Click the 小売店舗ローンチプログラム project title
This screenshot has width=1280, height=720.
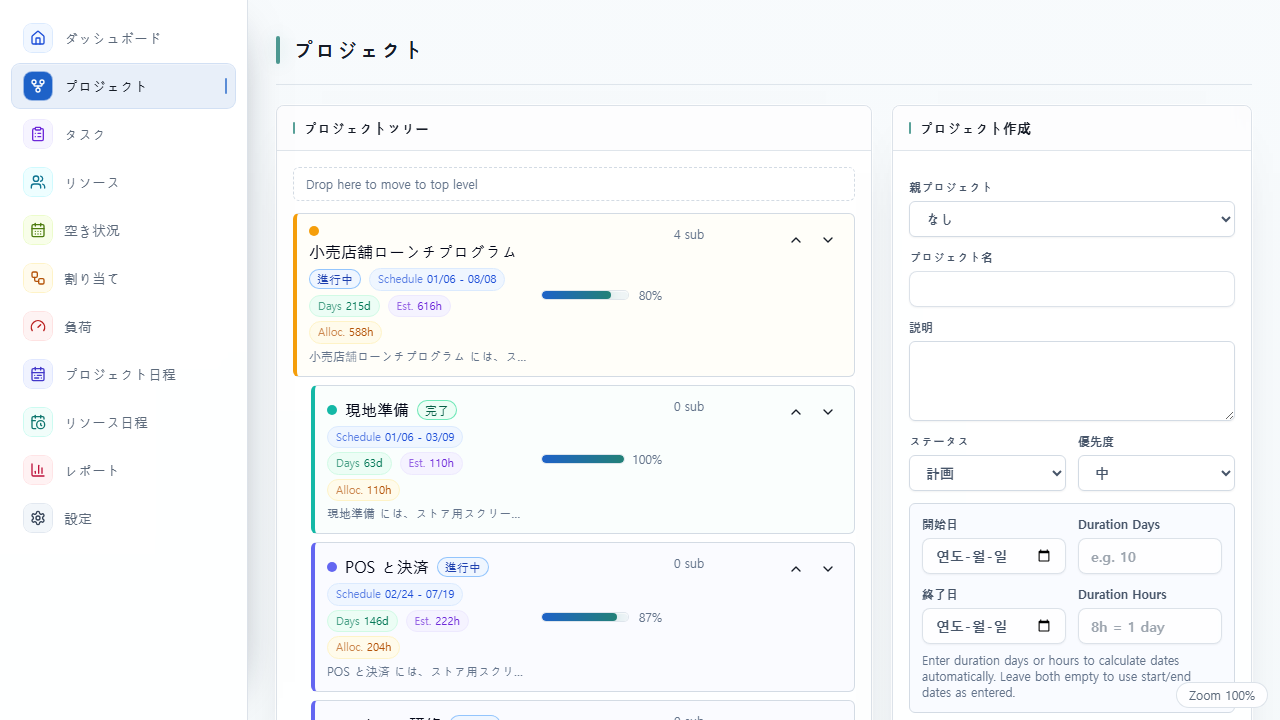tap(413, 252)
